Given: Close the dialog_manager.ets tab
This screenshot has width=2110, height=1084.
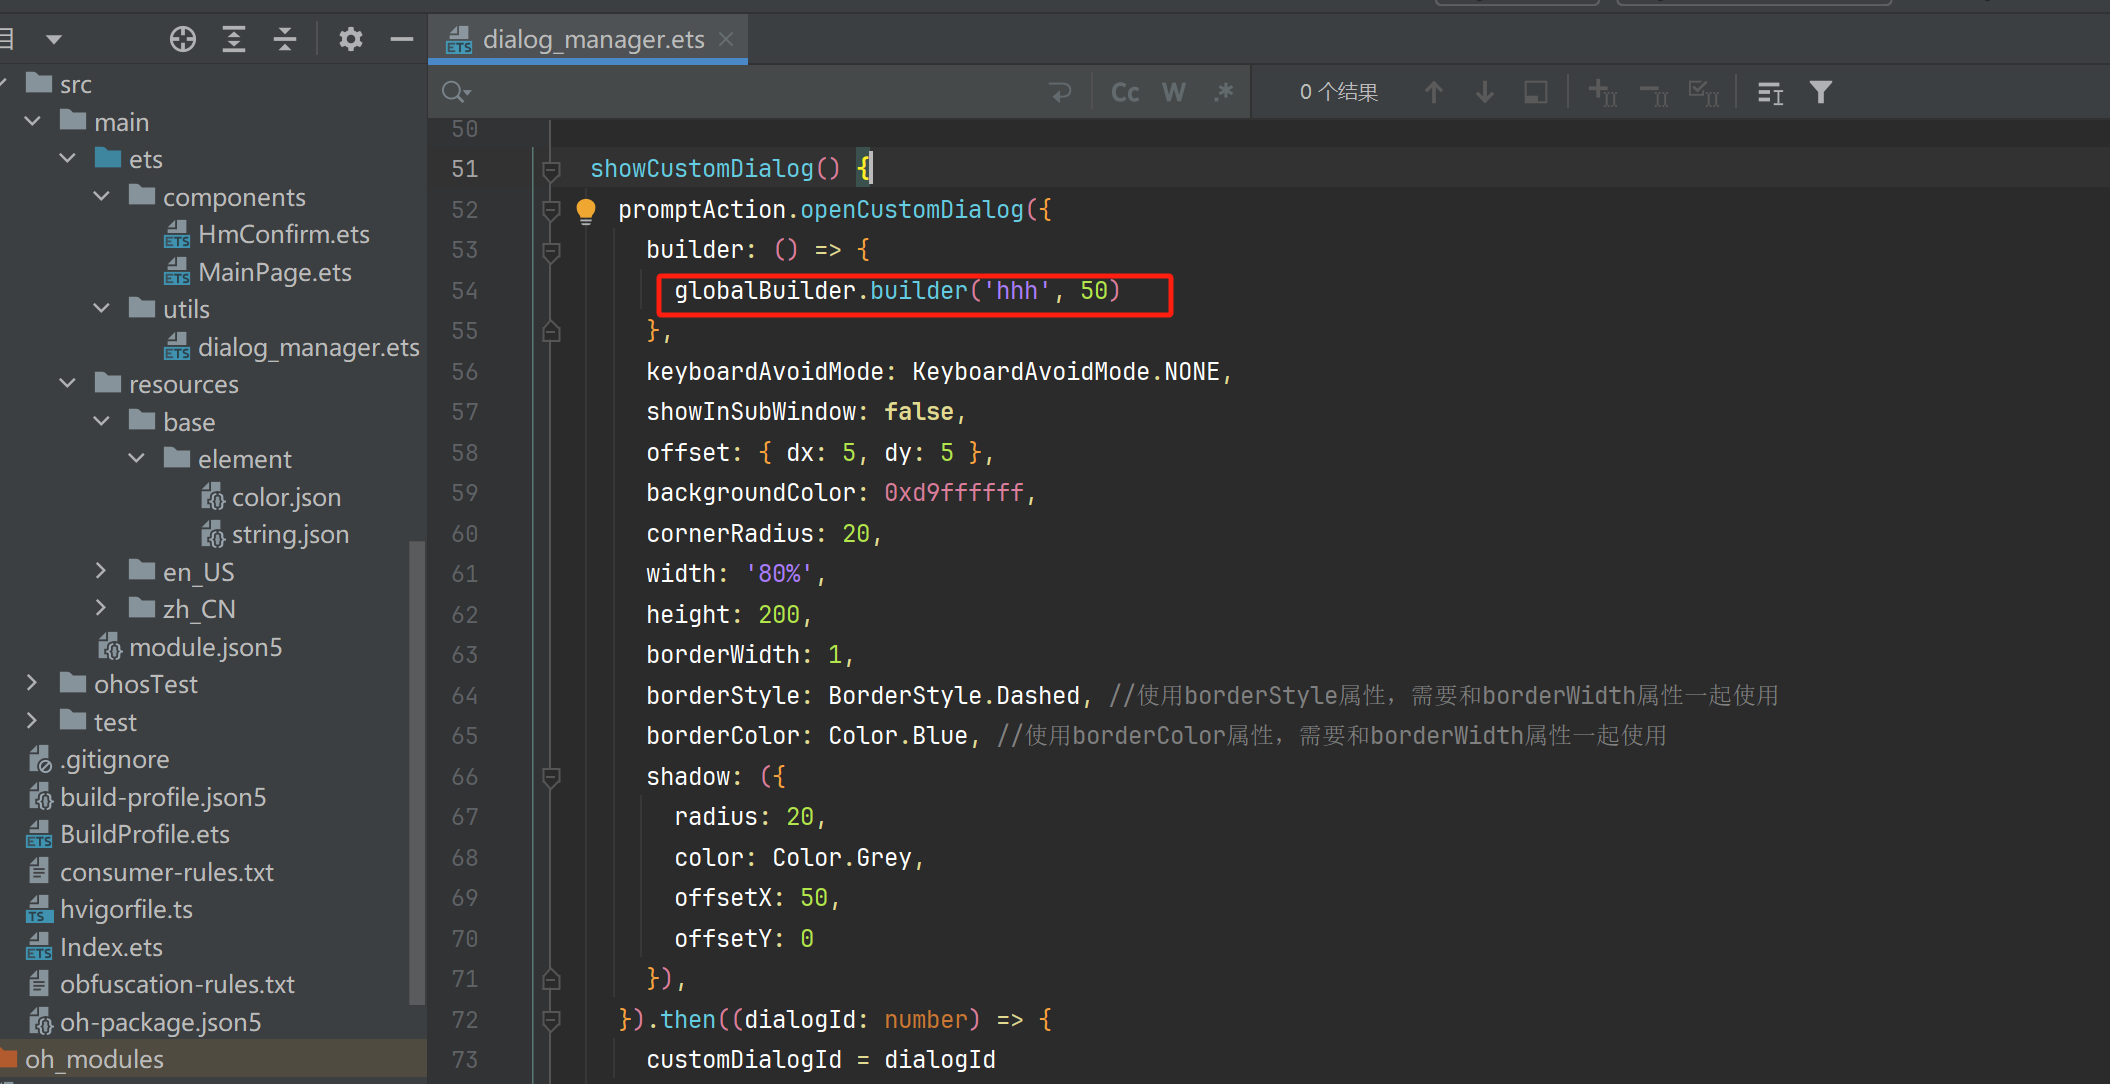Looking at the screenshot, I should coord(726,39).
